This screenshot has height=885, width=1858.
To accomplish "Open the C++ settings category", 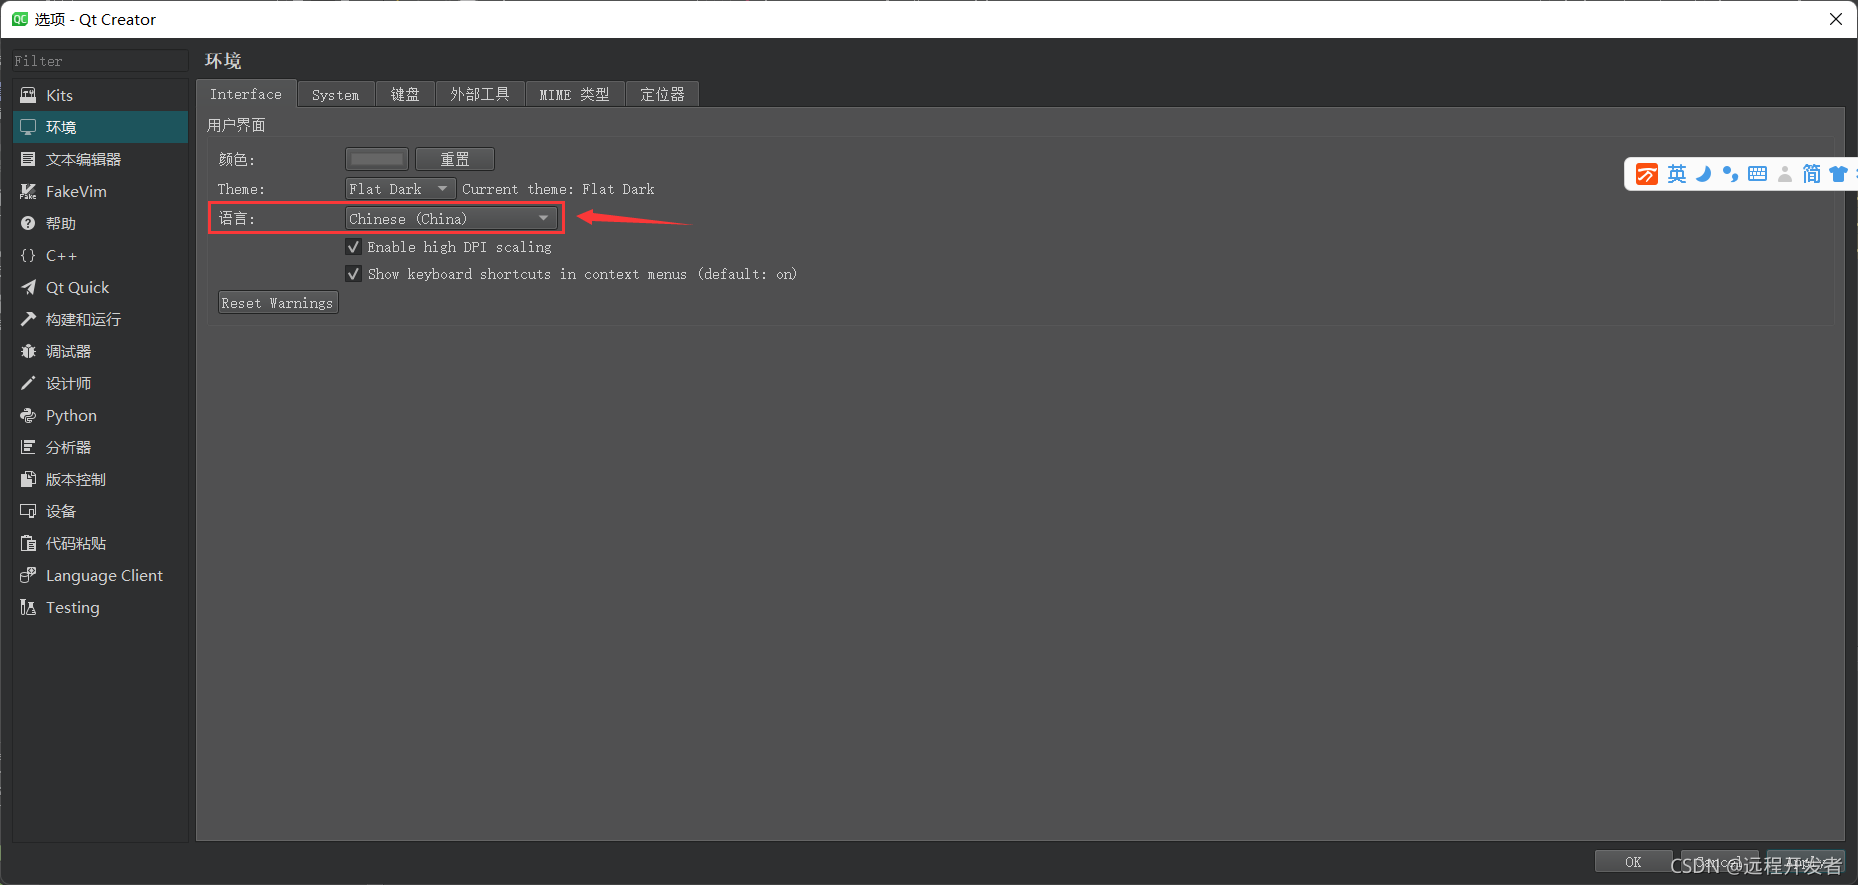I will click(100, 255).
